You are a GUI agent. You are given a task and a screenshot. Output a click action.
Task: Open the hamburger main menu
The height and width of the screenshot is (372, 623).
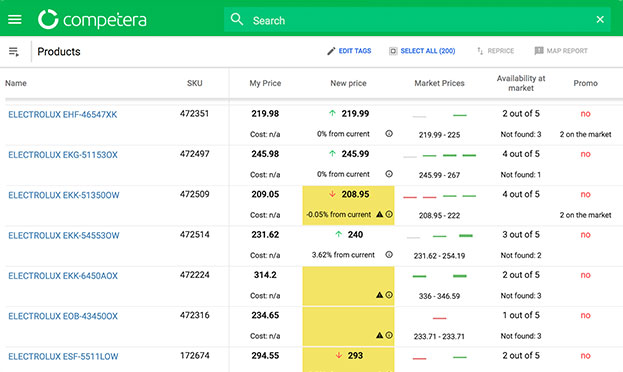[15, 19]
